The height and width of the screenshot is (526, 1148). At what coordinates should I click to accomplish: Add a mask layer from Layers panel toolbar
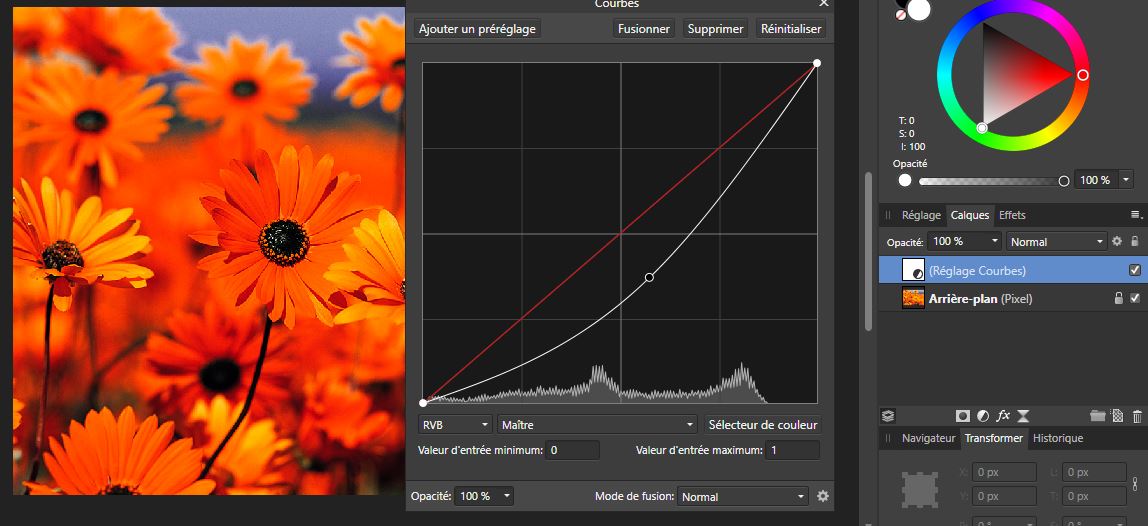click(x=963, y=415)
